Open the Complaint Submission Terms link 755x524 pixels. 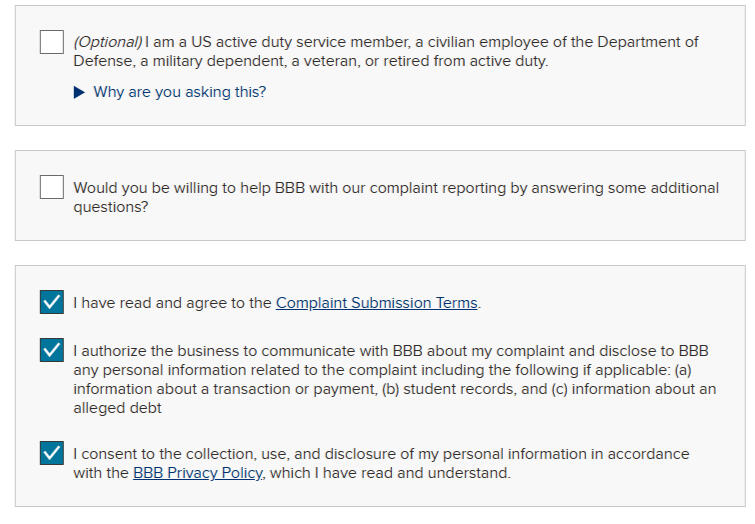click(376, 303)
